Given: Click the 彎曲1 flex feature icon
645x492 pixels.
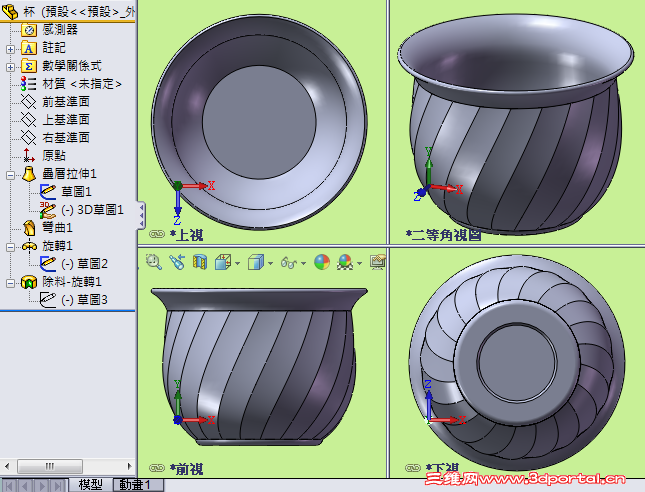Looking at the screenshot, I should pos(29,227).
